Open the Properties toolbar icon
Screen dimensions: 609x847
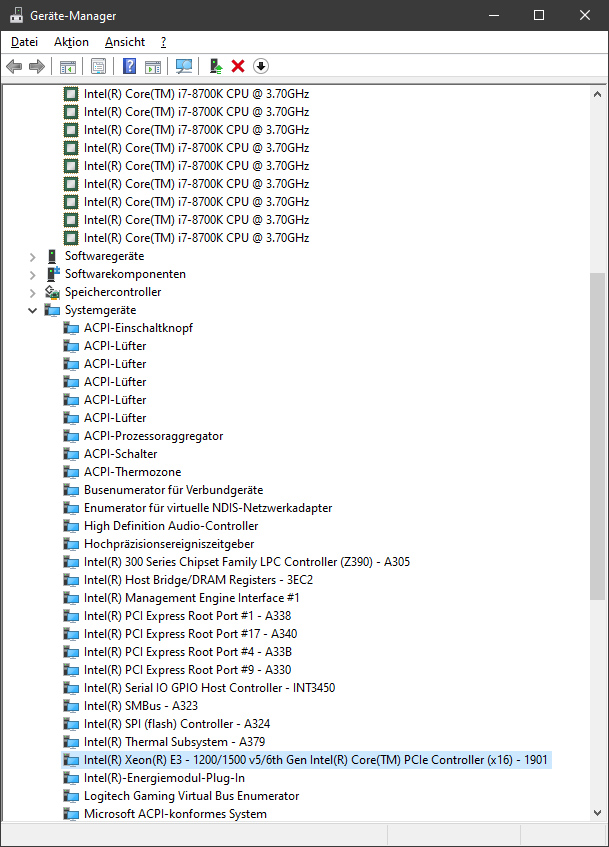click(x=98, y=66)
